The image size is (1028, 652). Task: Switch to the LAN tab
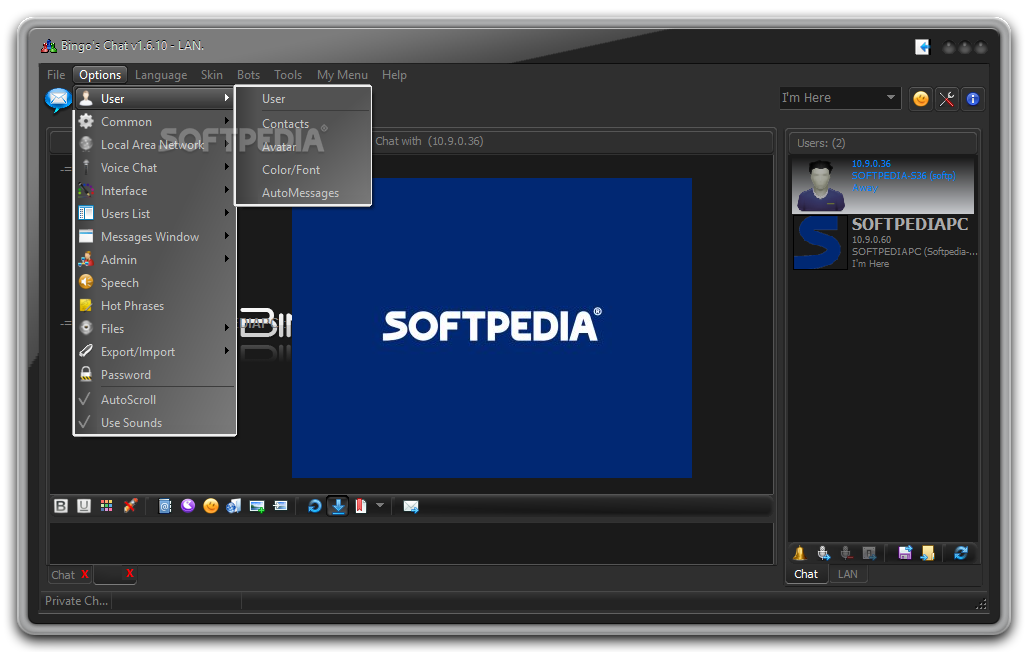pos(847,574)
